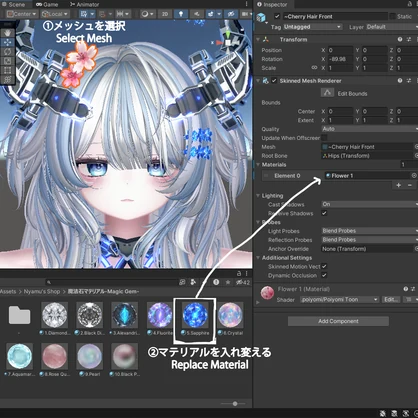This screenshot has width=418, height=418.
Task: Toggle the Static checkbox
Action: tap(393, 16)
